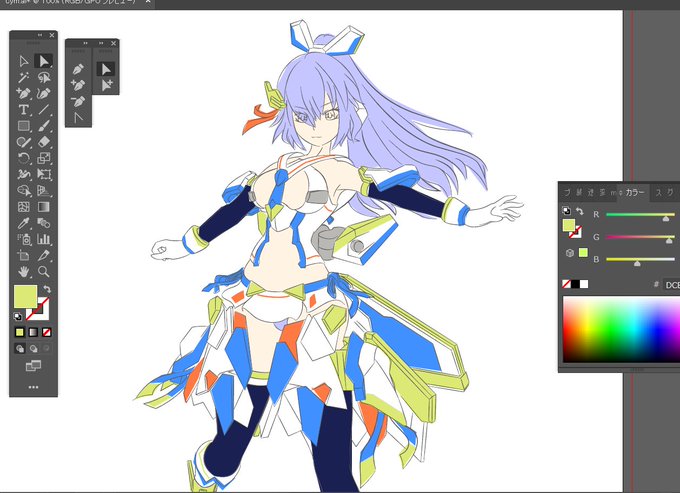Screen dimensions: 680x493
Task: Click Fill swatch in Color panel
Action: click(x=569, y=225)
